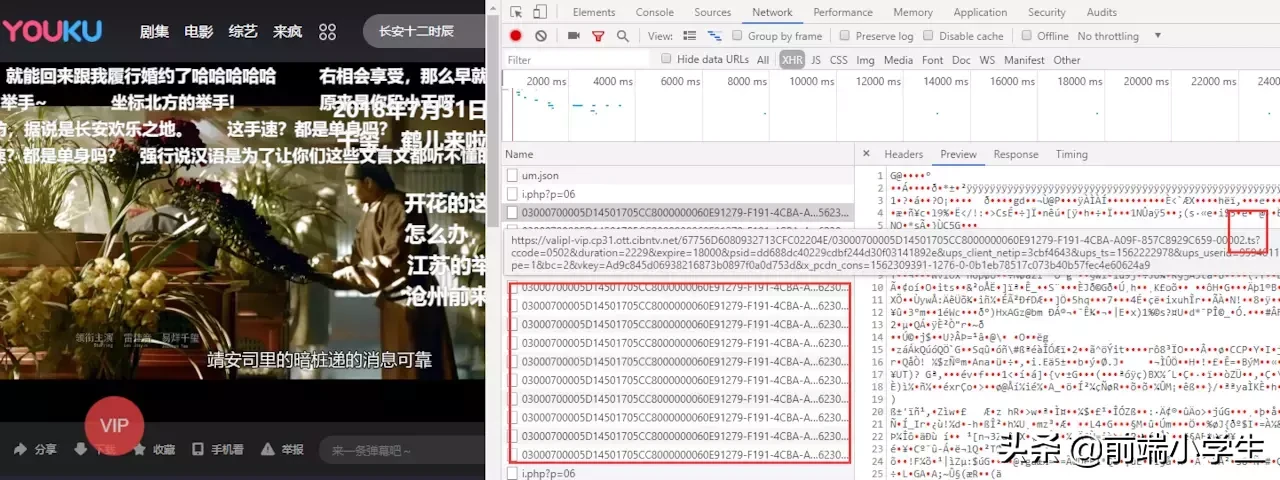Open network search with the magnifier icon
Viewport: 1280px width, 480px height.
622,36
